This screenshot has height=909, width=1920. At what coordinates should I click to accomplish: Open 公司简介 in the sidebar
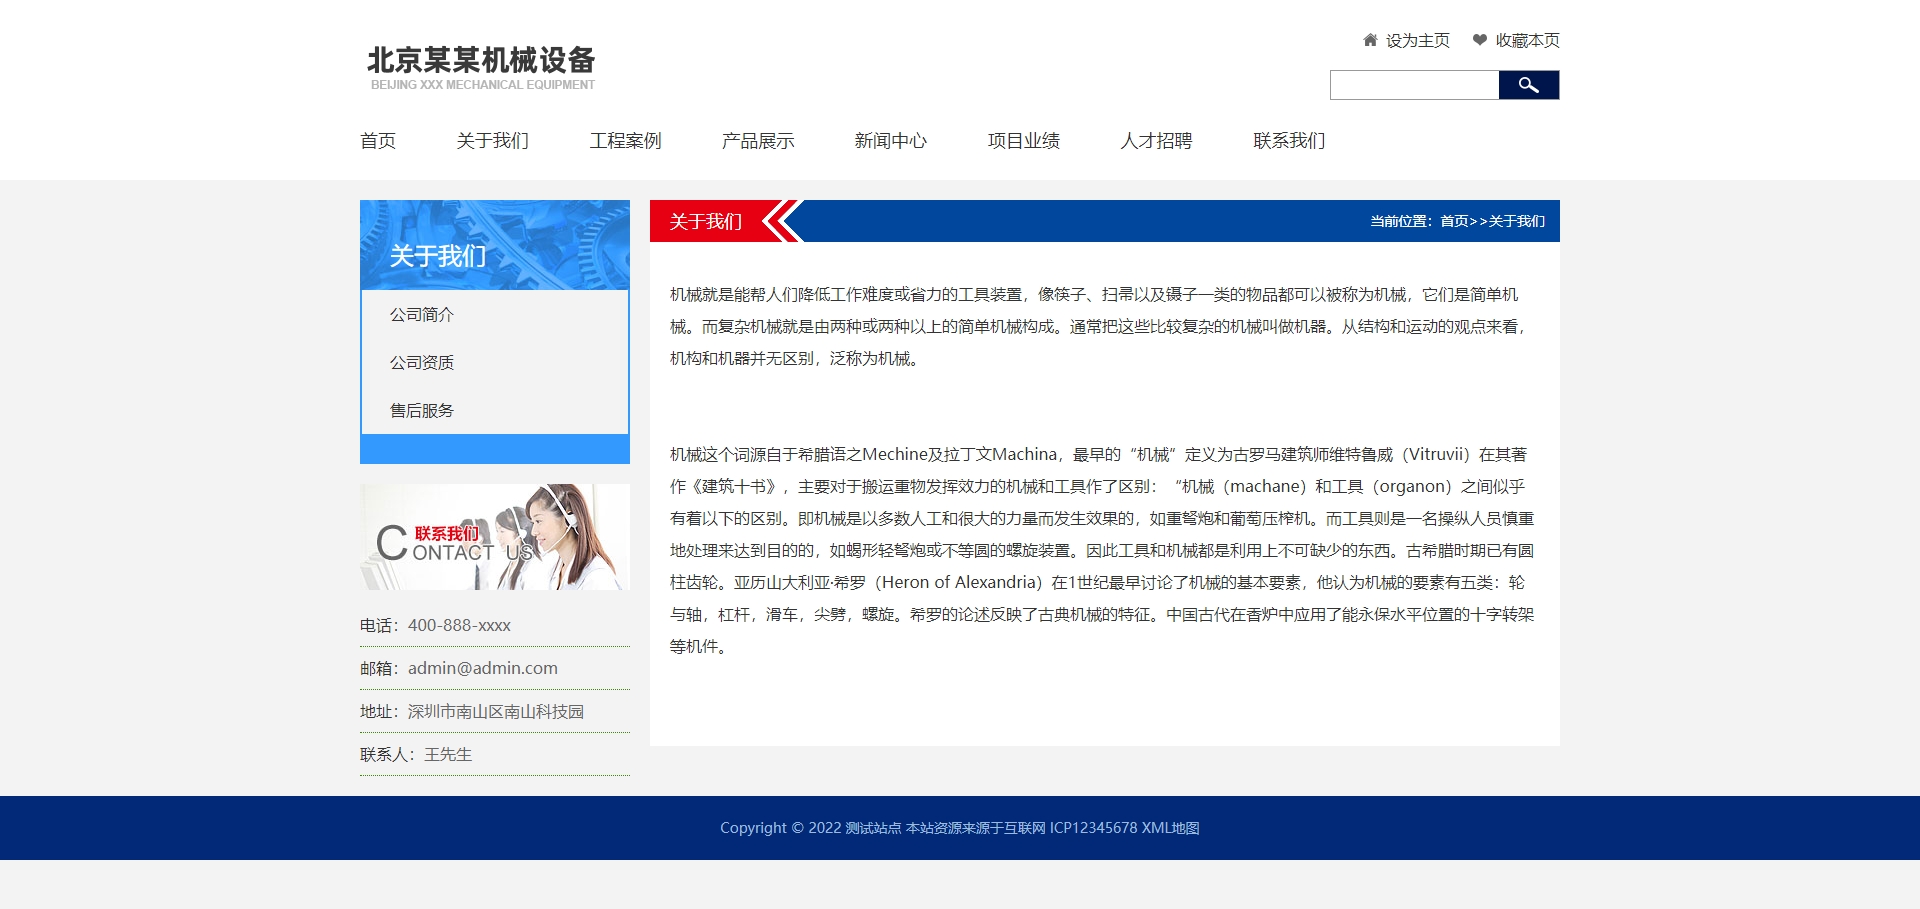coord(422,315)
